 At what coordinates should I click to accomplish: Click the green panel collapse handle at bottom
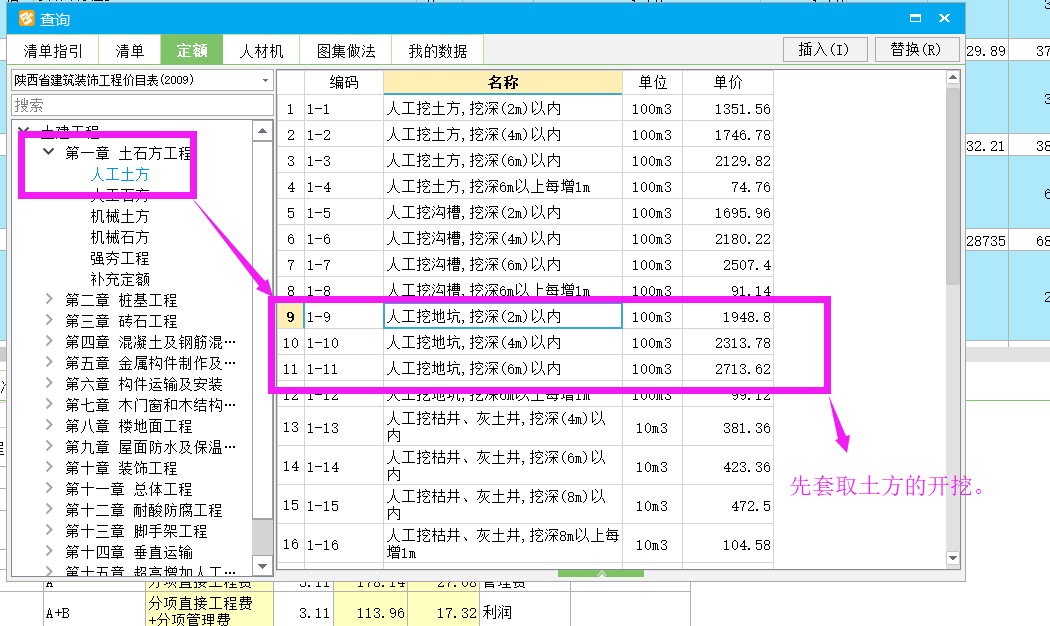click(601, 573)
